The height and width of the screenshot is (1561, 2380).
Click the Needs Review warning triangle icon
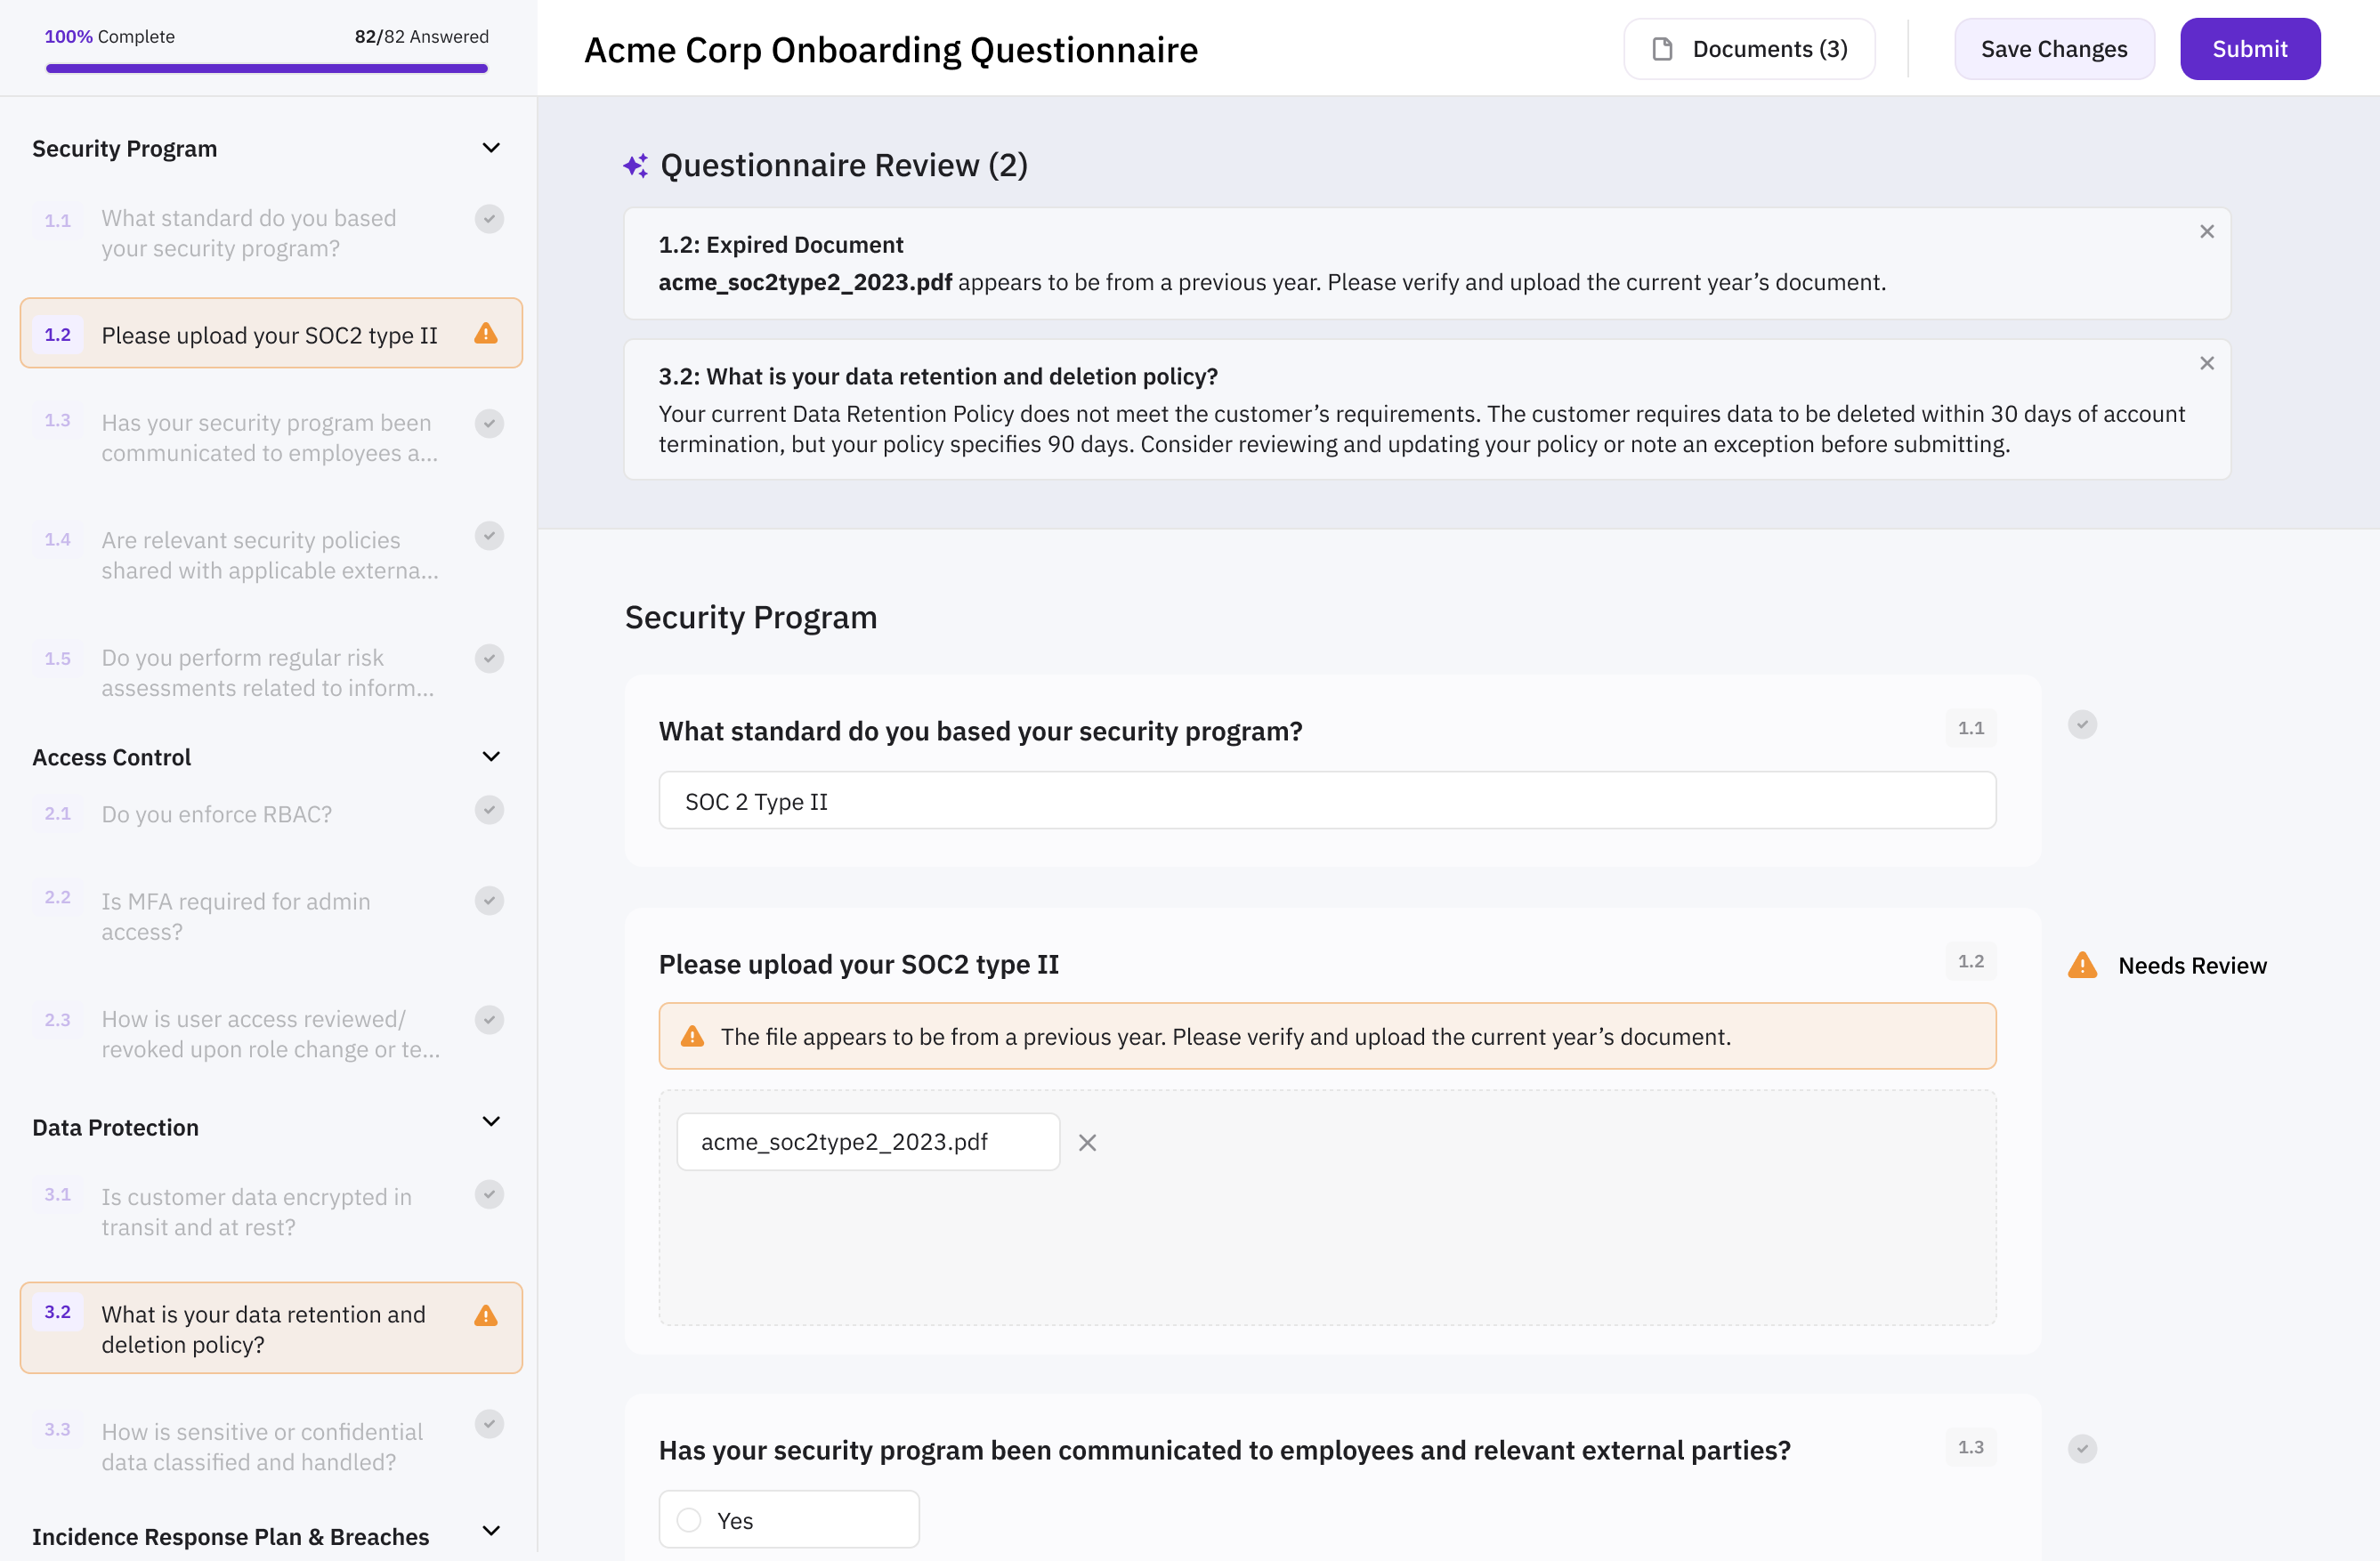pyautogui.click(x=2082, y=966)
